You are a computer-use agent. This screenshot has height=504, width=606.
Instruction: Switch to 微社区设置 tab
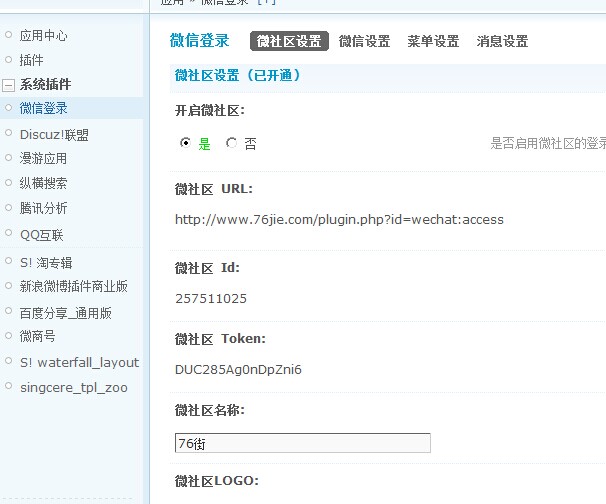(x=289, y=41)
